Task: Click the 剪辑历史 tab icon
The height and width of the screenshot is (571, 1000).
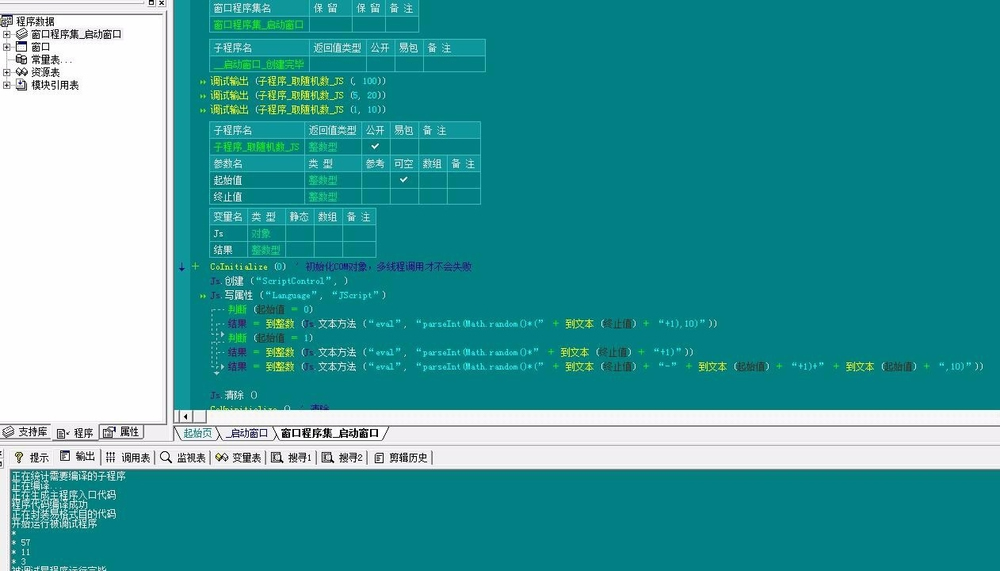Action: (x=379, y=457)
